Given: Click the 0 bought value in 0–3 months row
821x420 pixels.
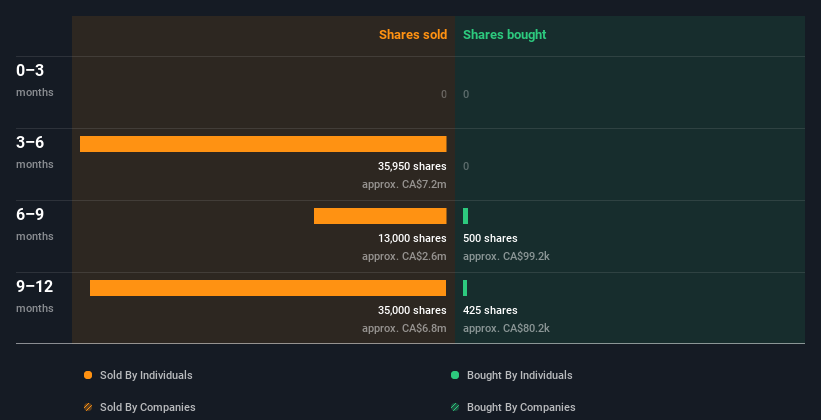Looking at the screenshot, I should click(466, 94).
